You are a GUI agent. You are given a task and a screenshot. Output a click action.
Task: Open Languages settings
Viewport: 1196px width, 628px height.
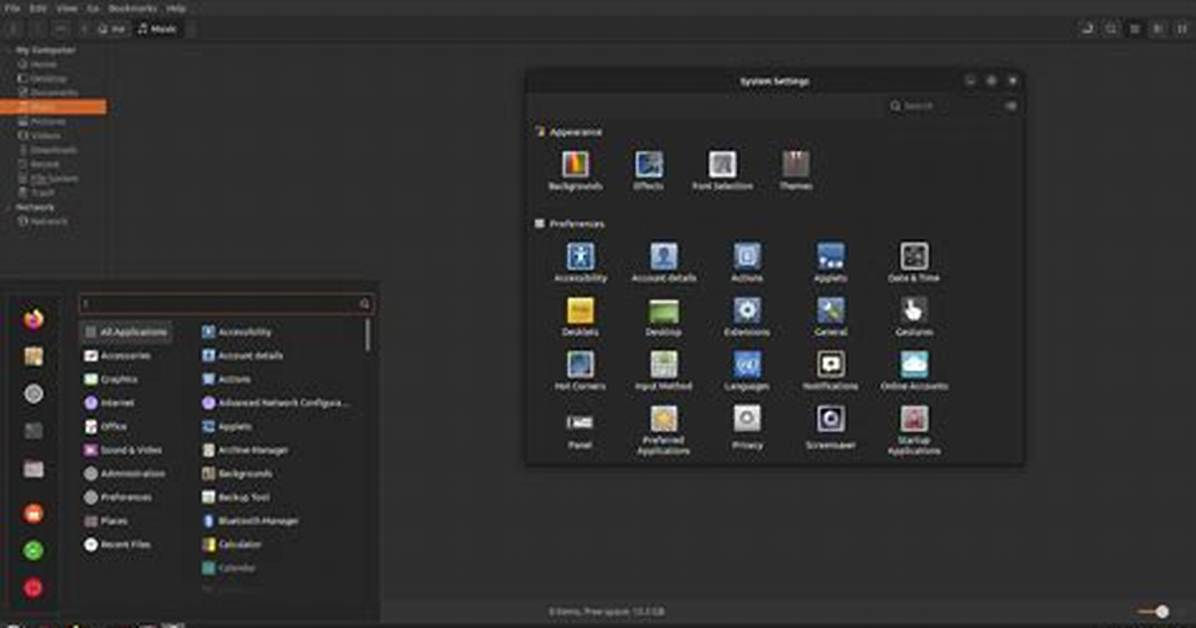point(747,371)
